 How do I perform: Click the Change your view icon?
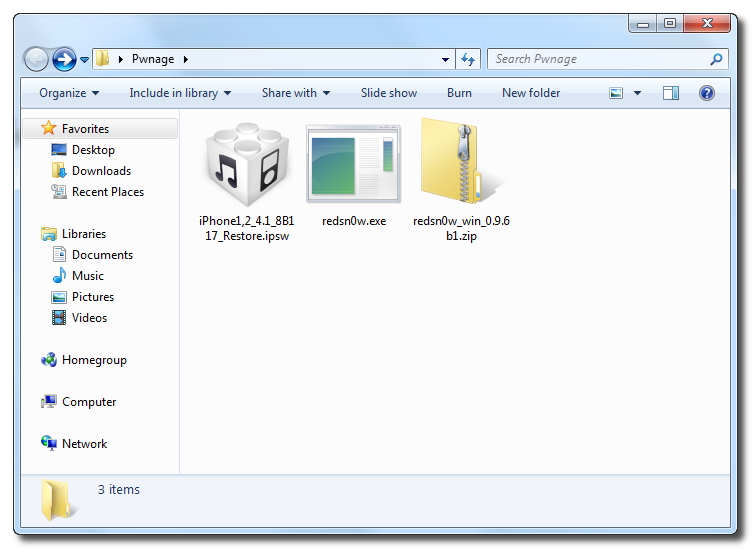coord(616,93)
